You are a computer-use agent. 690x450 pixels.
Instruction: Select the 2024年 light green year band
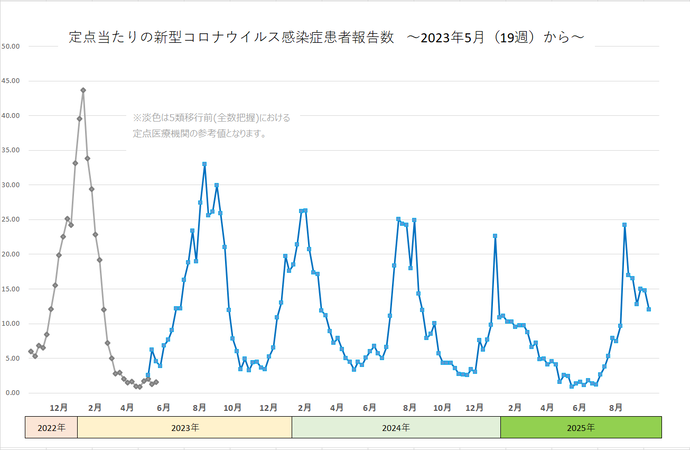pos(396,427)
